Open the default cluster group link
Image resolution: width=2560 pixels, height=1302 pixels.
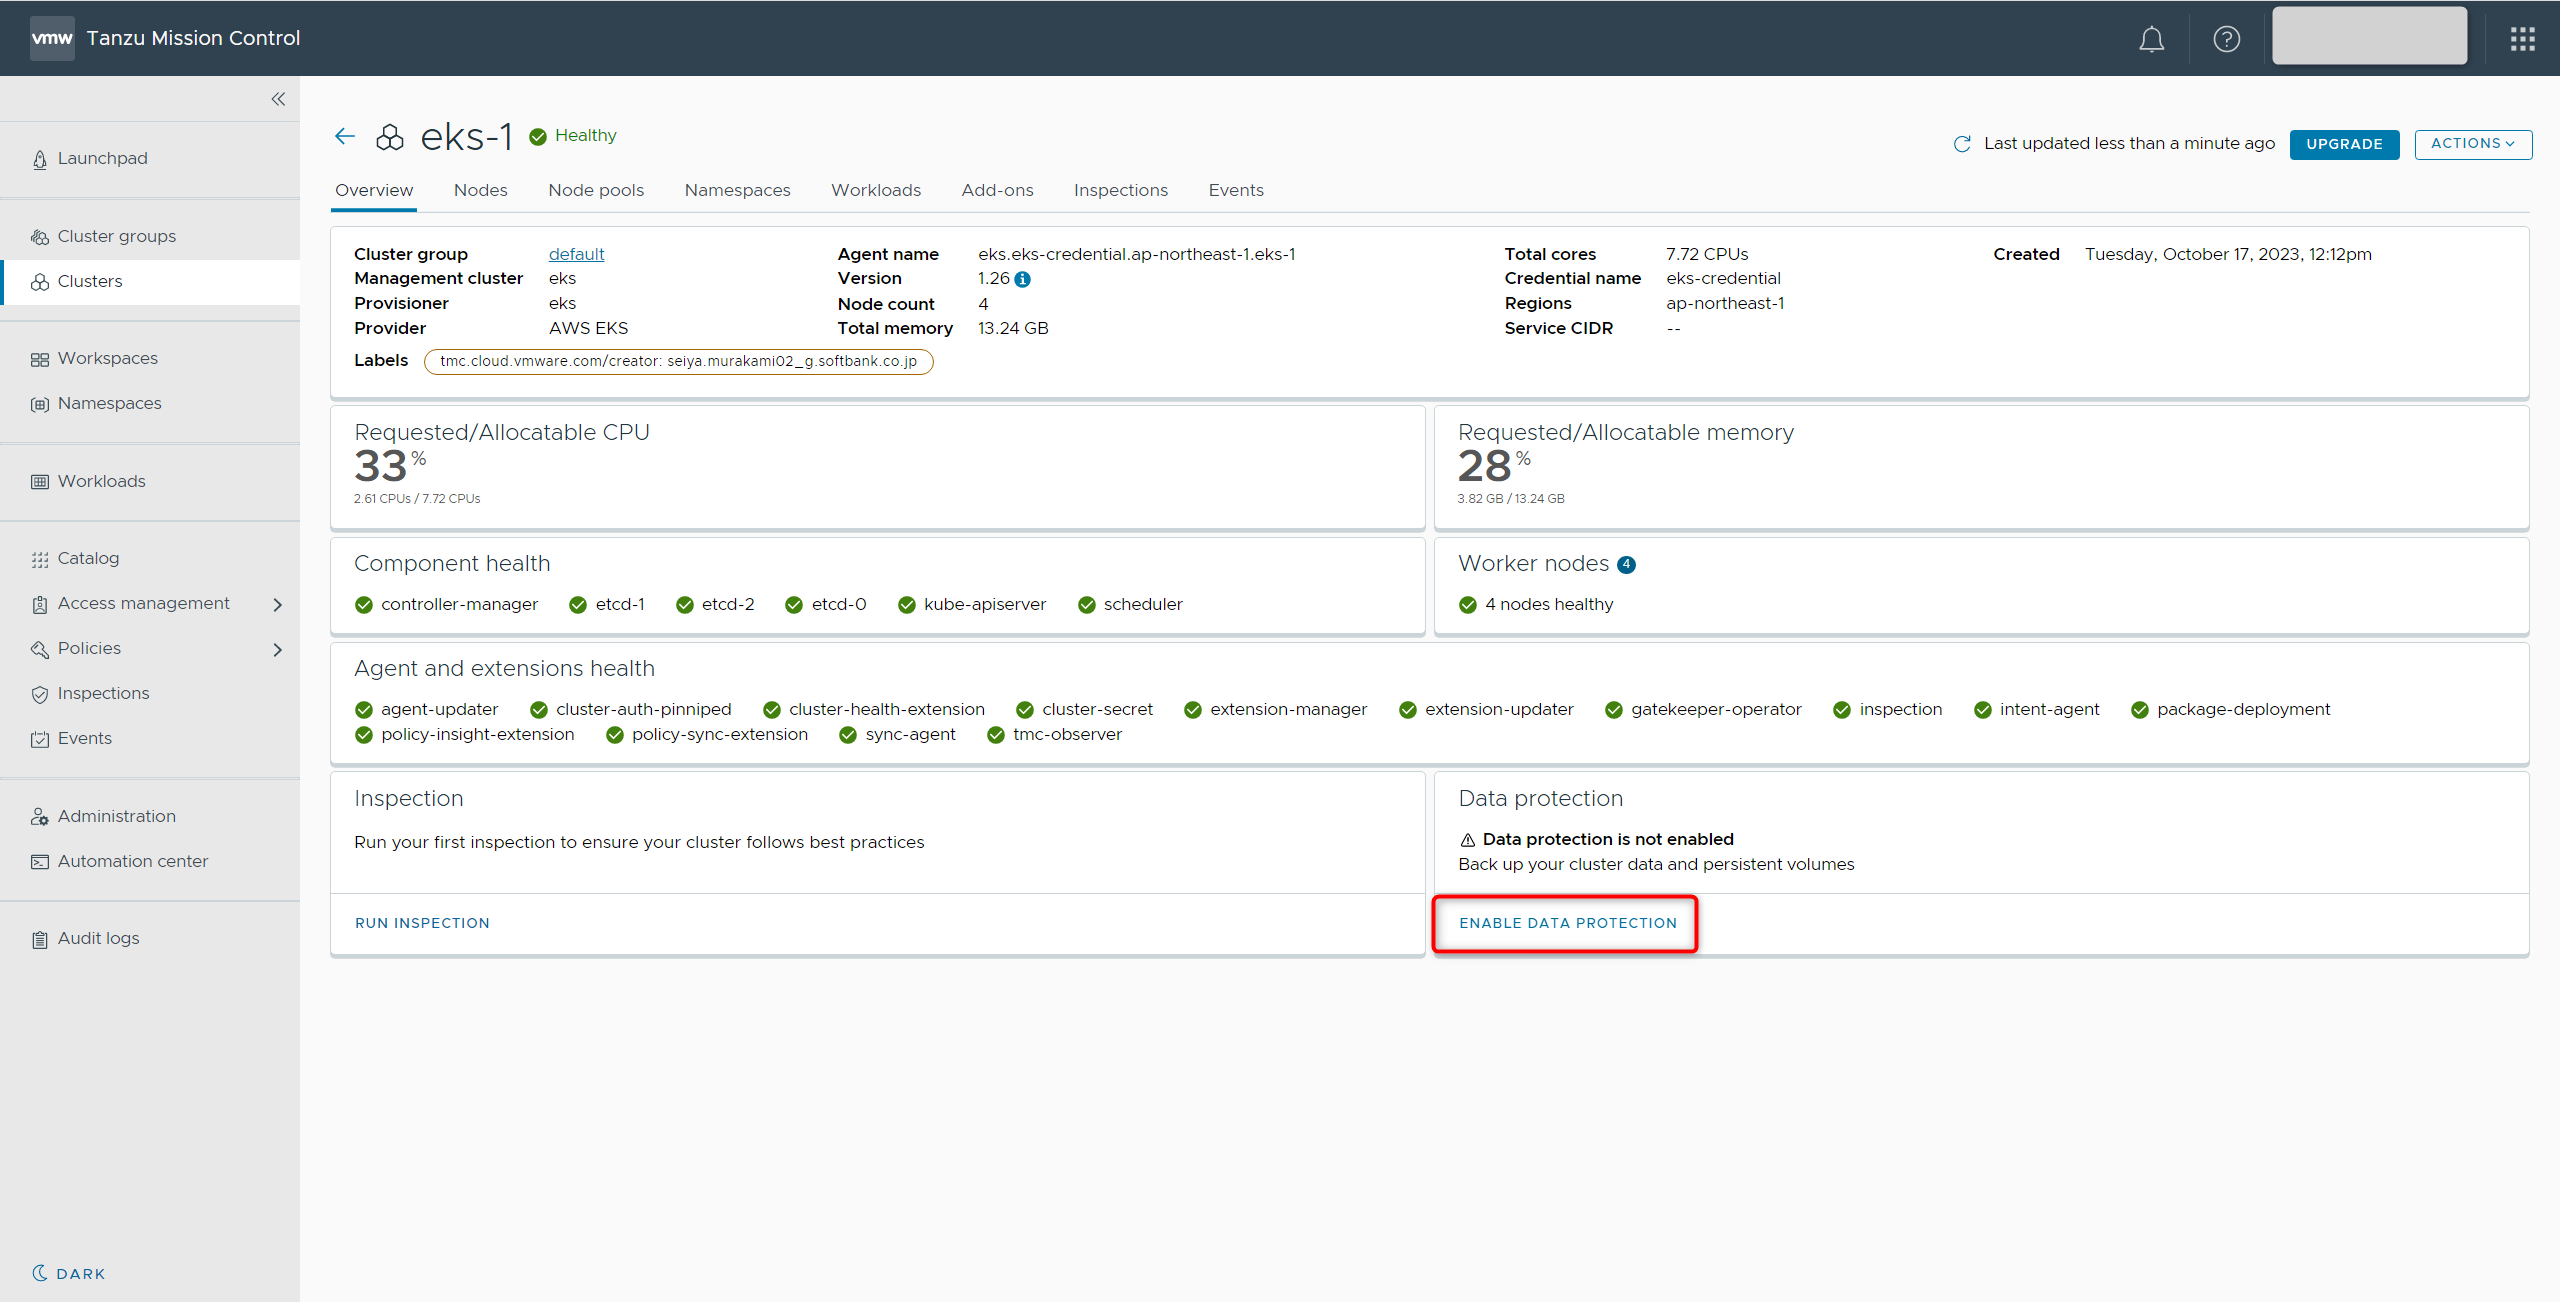[576, 254]
